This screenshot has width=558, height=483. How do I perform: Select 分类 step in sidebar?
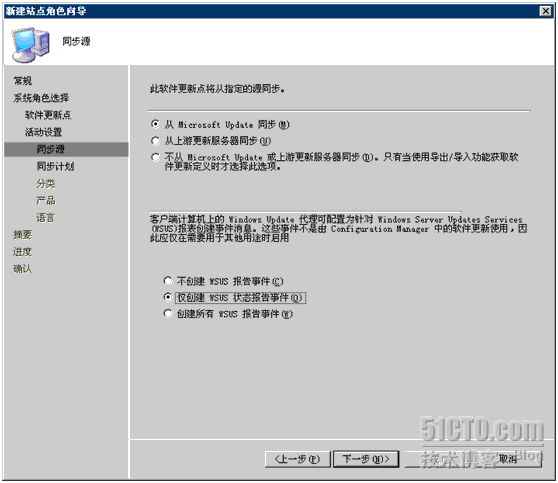point(46,184)
